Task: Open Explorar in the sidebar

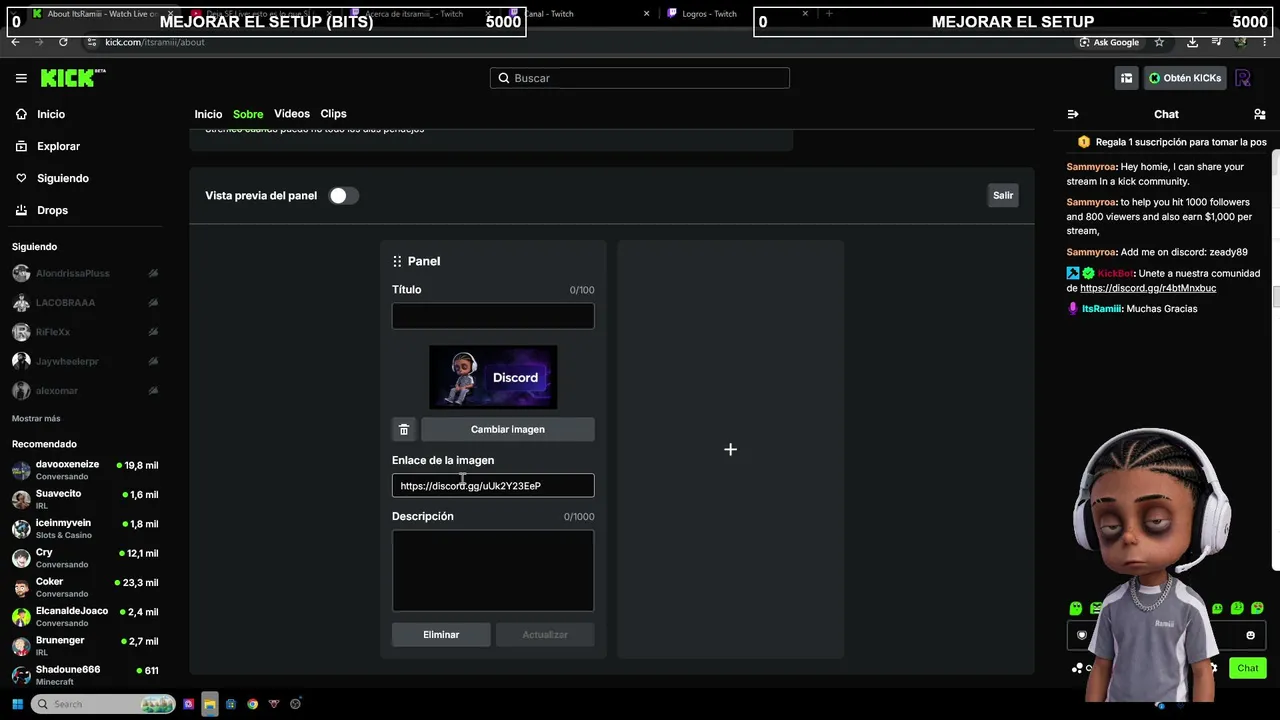Action: [x=47, y=146]
